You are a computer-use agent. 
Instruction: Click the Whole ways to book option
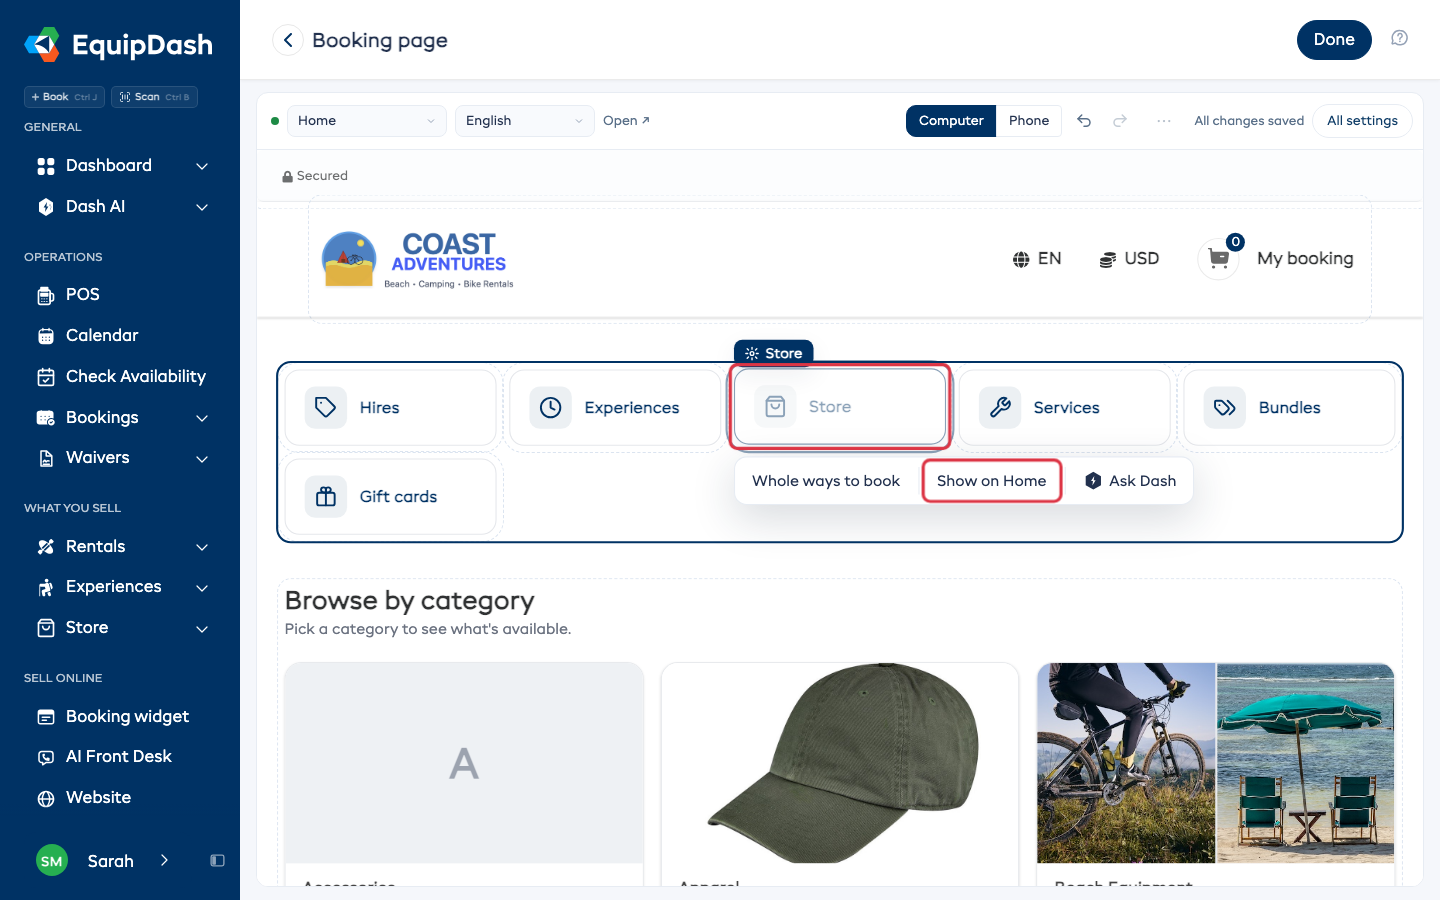point(826,481)
